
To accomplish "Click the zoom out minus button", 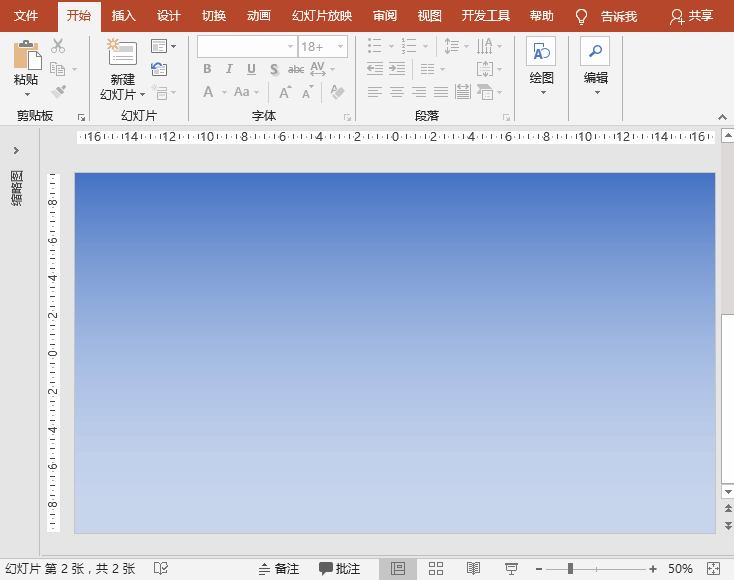I will 539,569.
